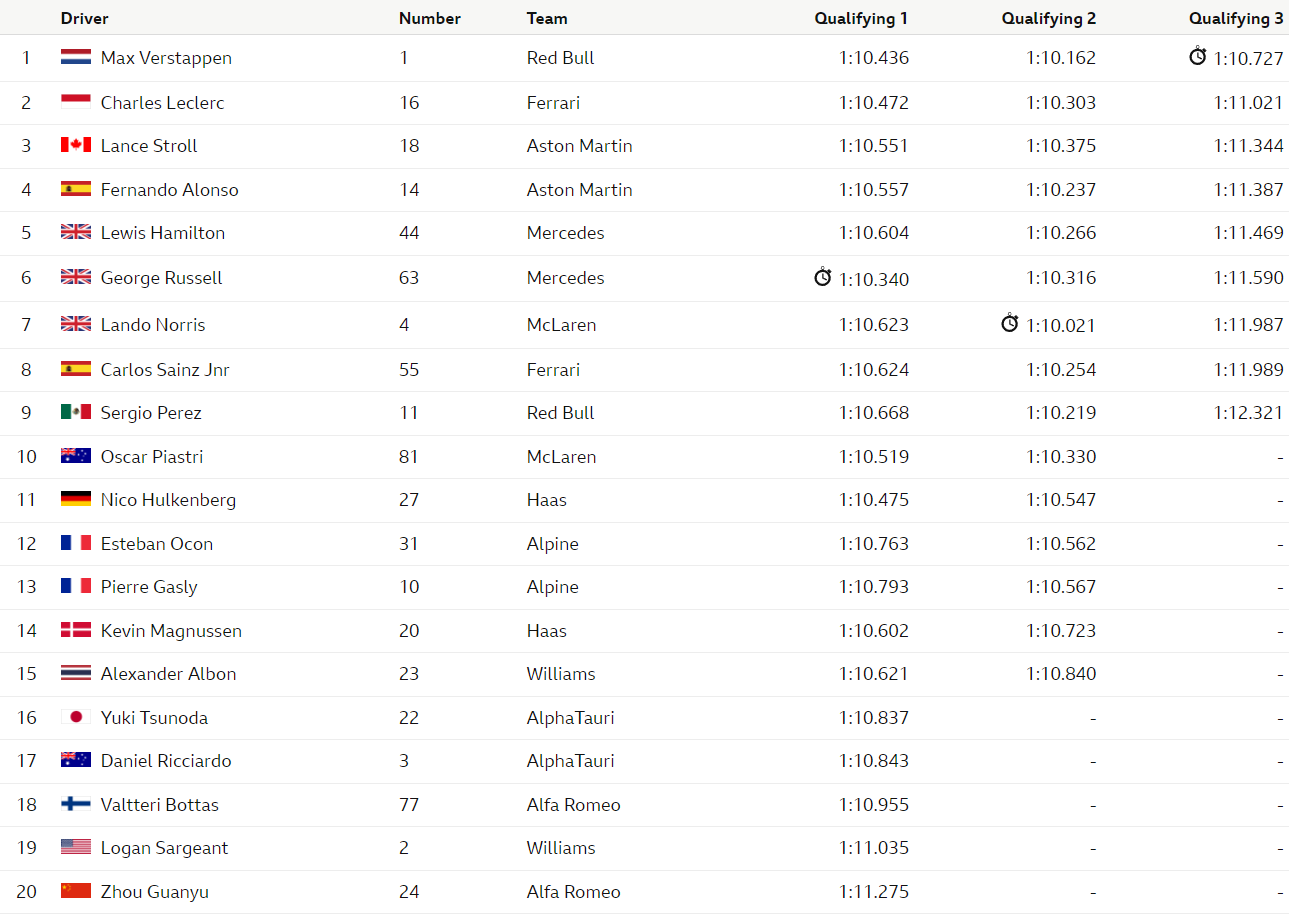Click the Williams team name for Logan Sargeant

pyautogui.click(x=561, y=847)
